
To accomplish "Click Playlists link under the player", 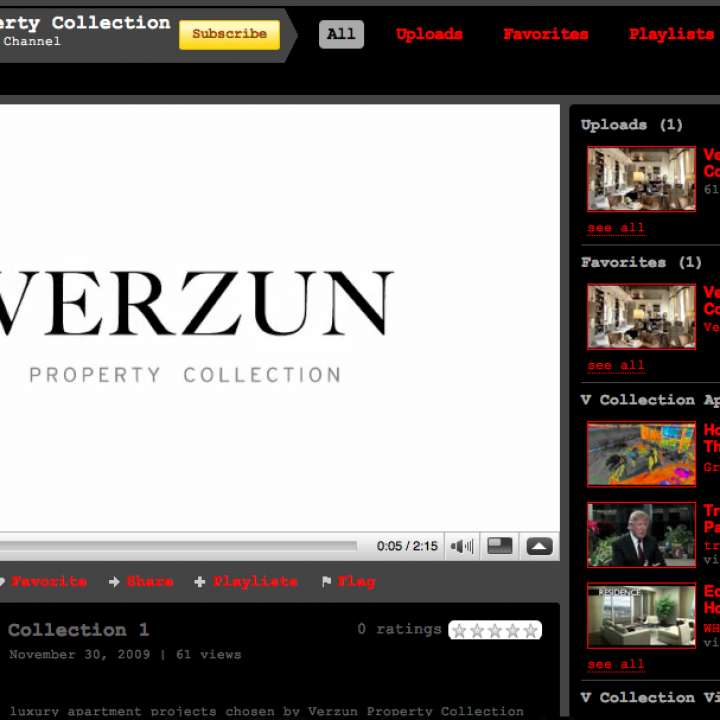I will pyautogui.click(x=255, y=582).
